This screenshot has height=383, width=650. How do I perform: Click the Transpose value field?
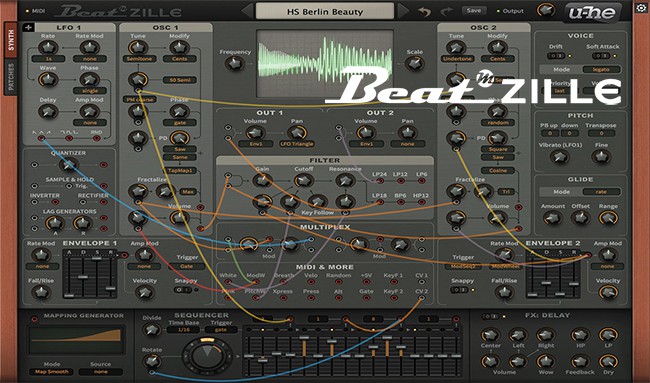pyautogui.click(x=601, y=133)
